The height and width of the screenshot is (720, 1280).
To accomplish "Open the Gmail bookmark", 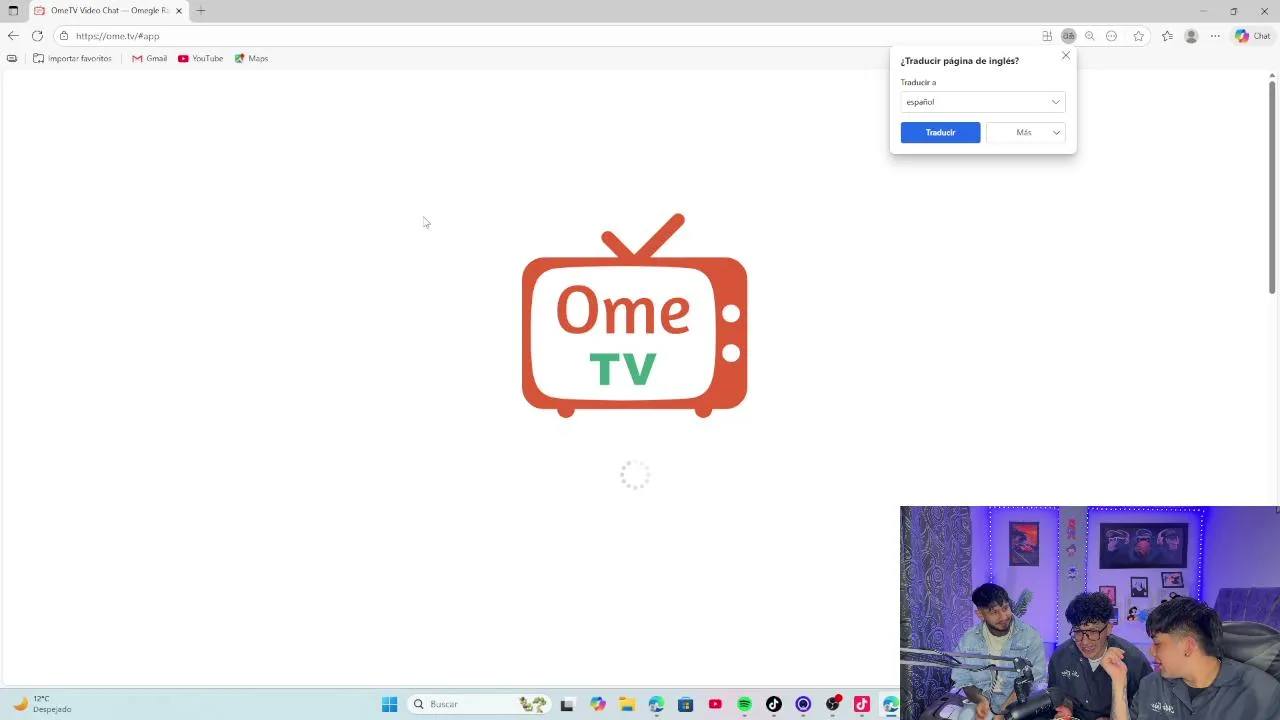I will point(149,59).
